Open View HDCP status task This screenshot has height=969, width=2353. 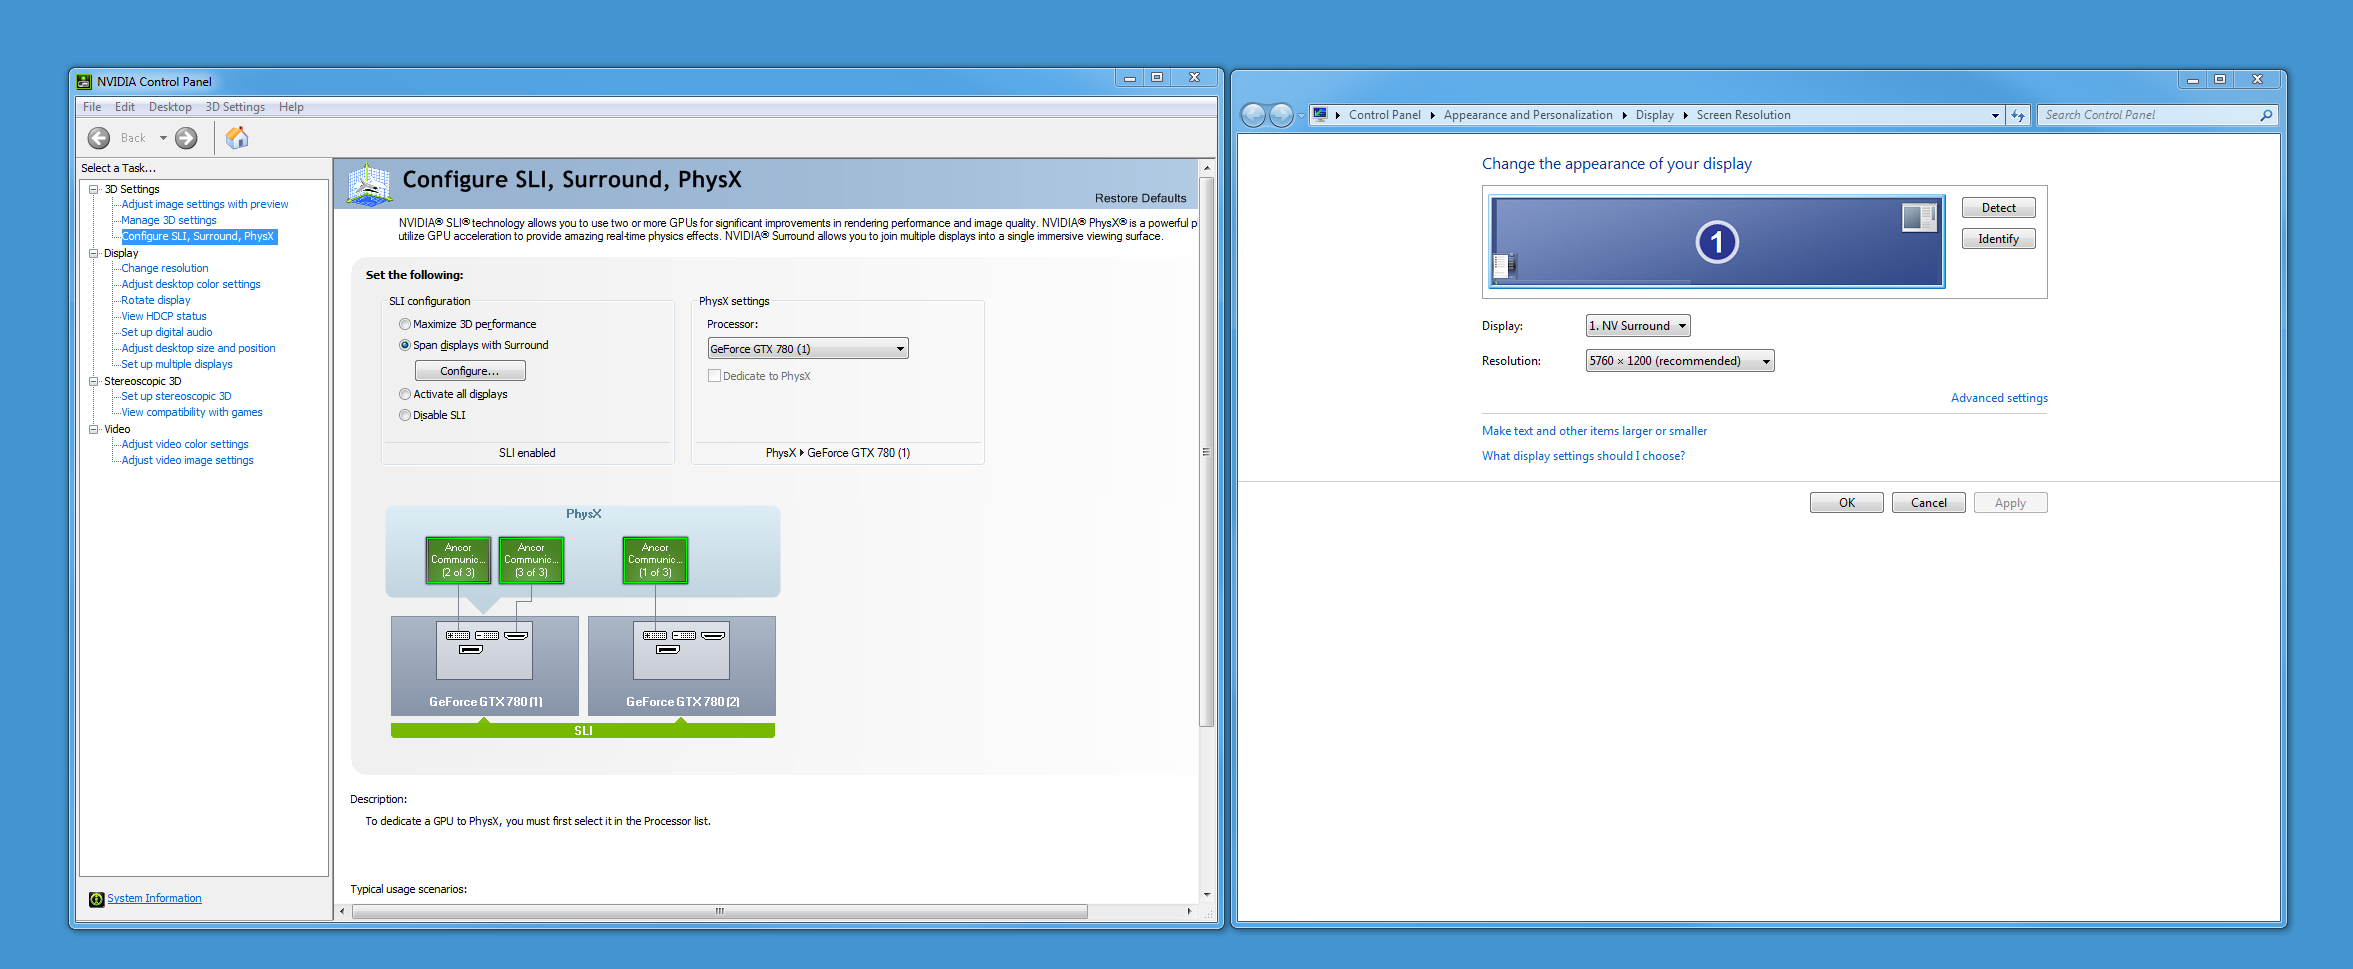[x=164, y=316]
